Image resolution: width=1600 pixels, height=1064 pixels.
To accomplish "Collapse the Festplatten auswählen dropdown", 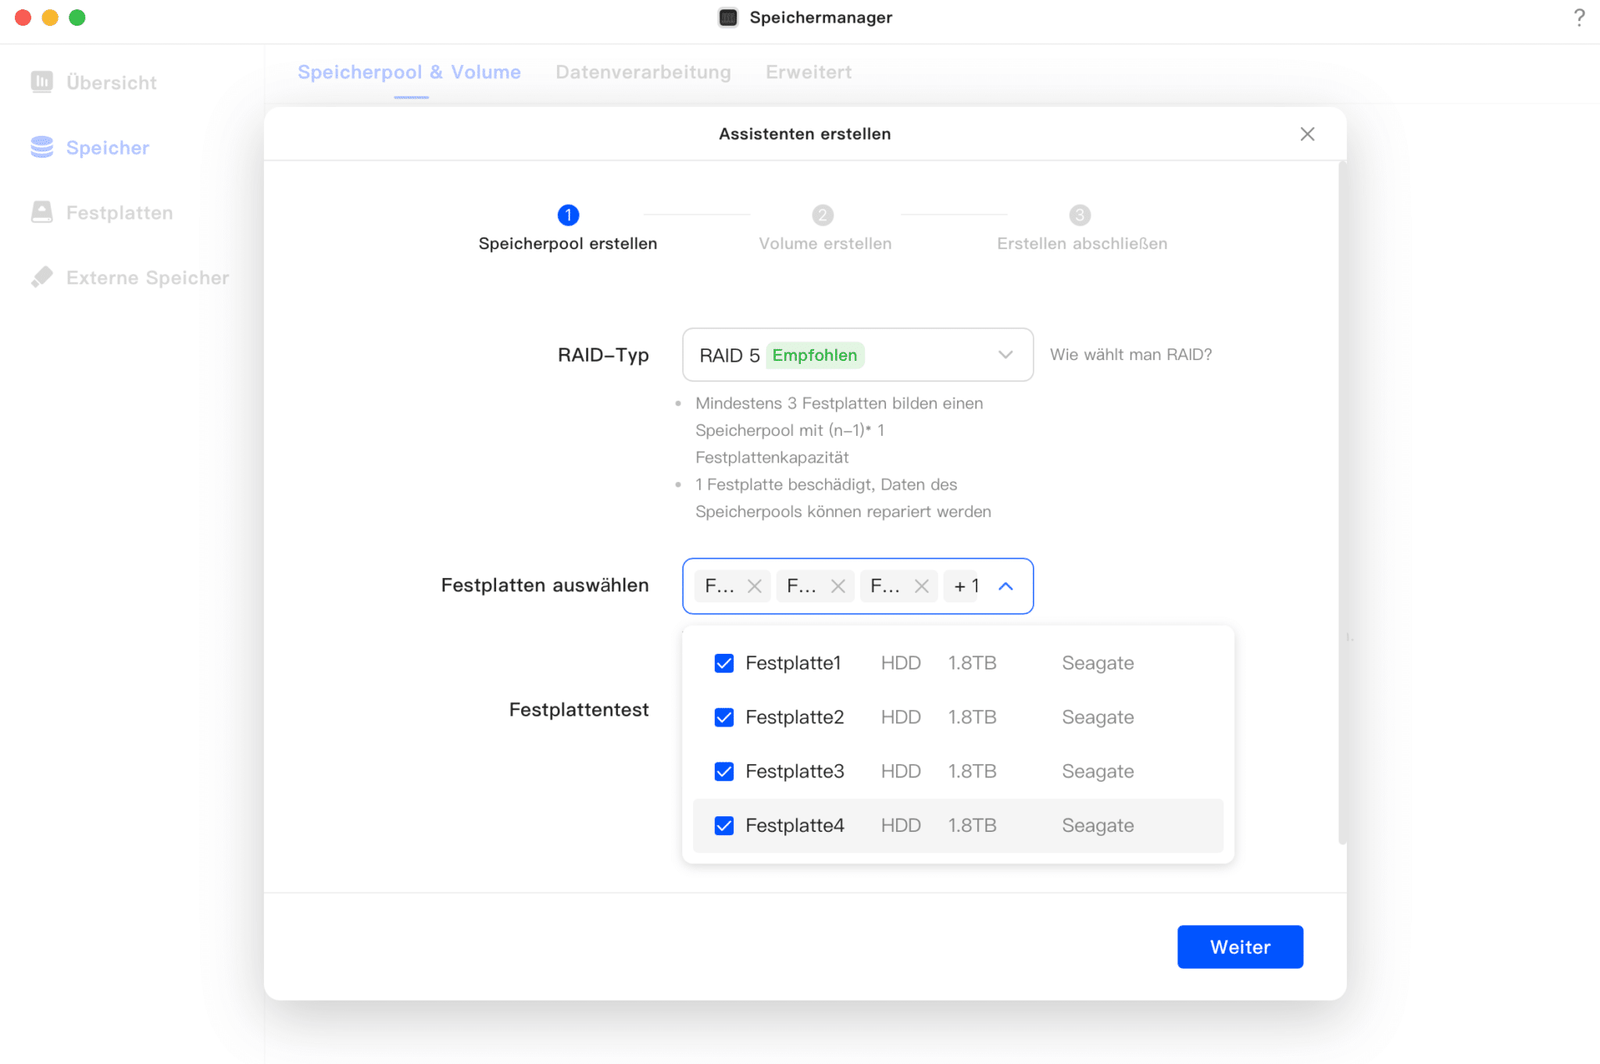I will tap(1006, 586).
